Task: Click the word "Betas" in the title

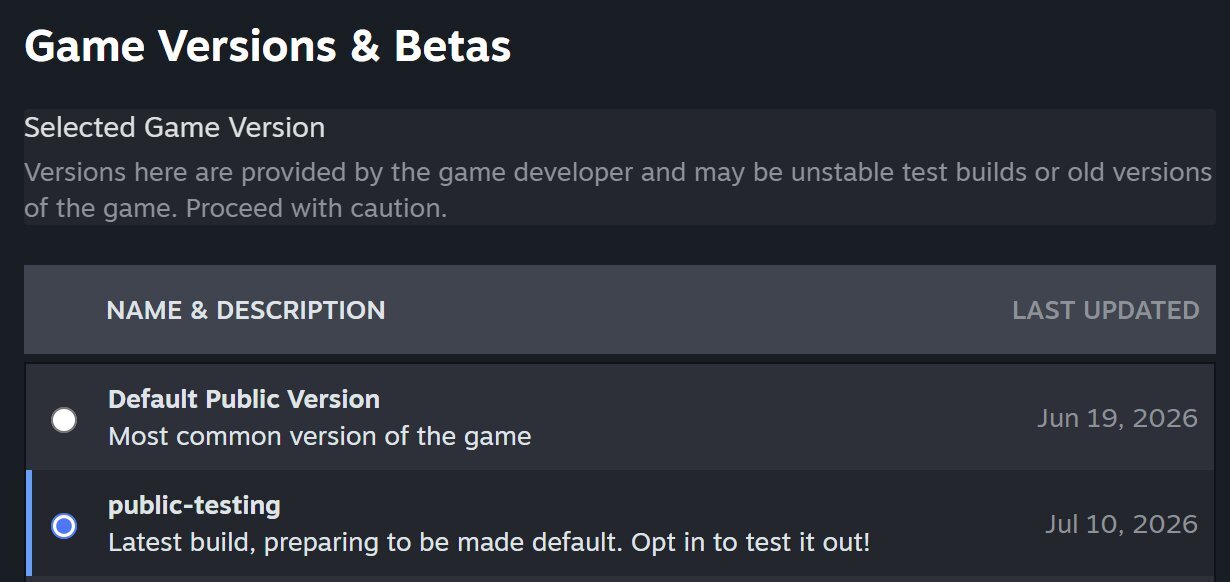Action: point(453,46)
